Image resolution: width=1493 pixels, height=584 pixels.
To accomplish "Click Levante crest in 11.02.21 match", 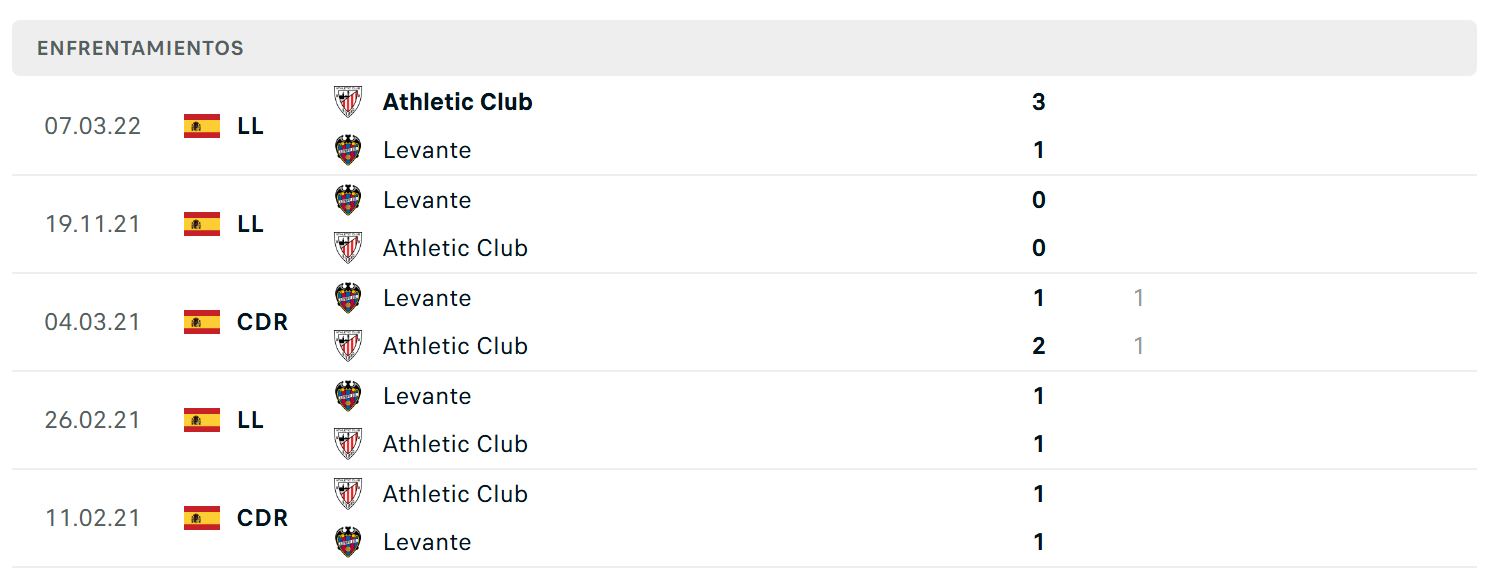I will [348, 542].
